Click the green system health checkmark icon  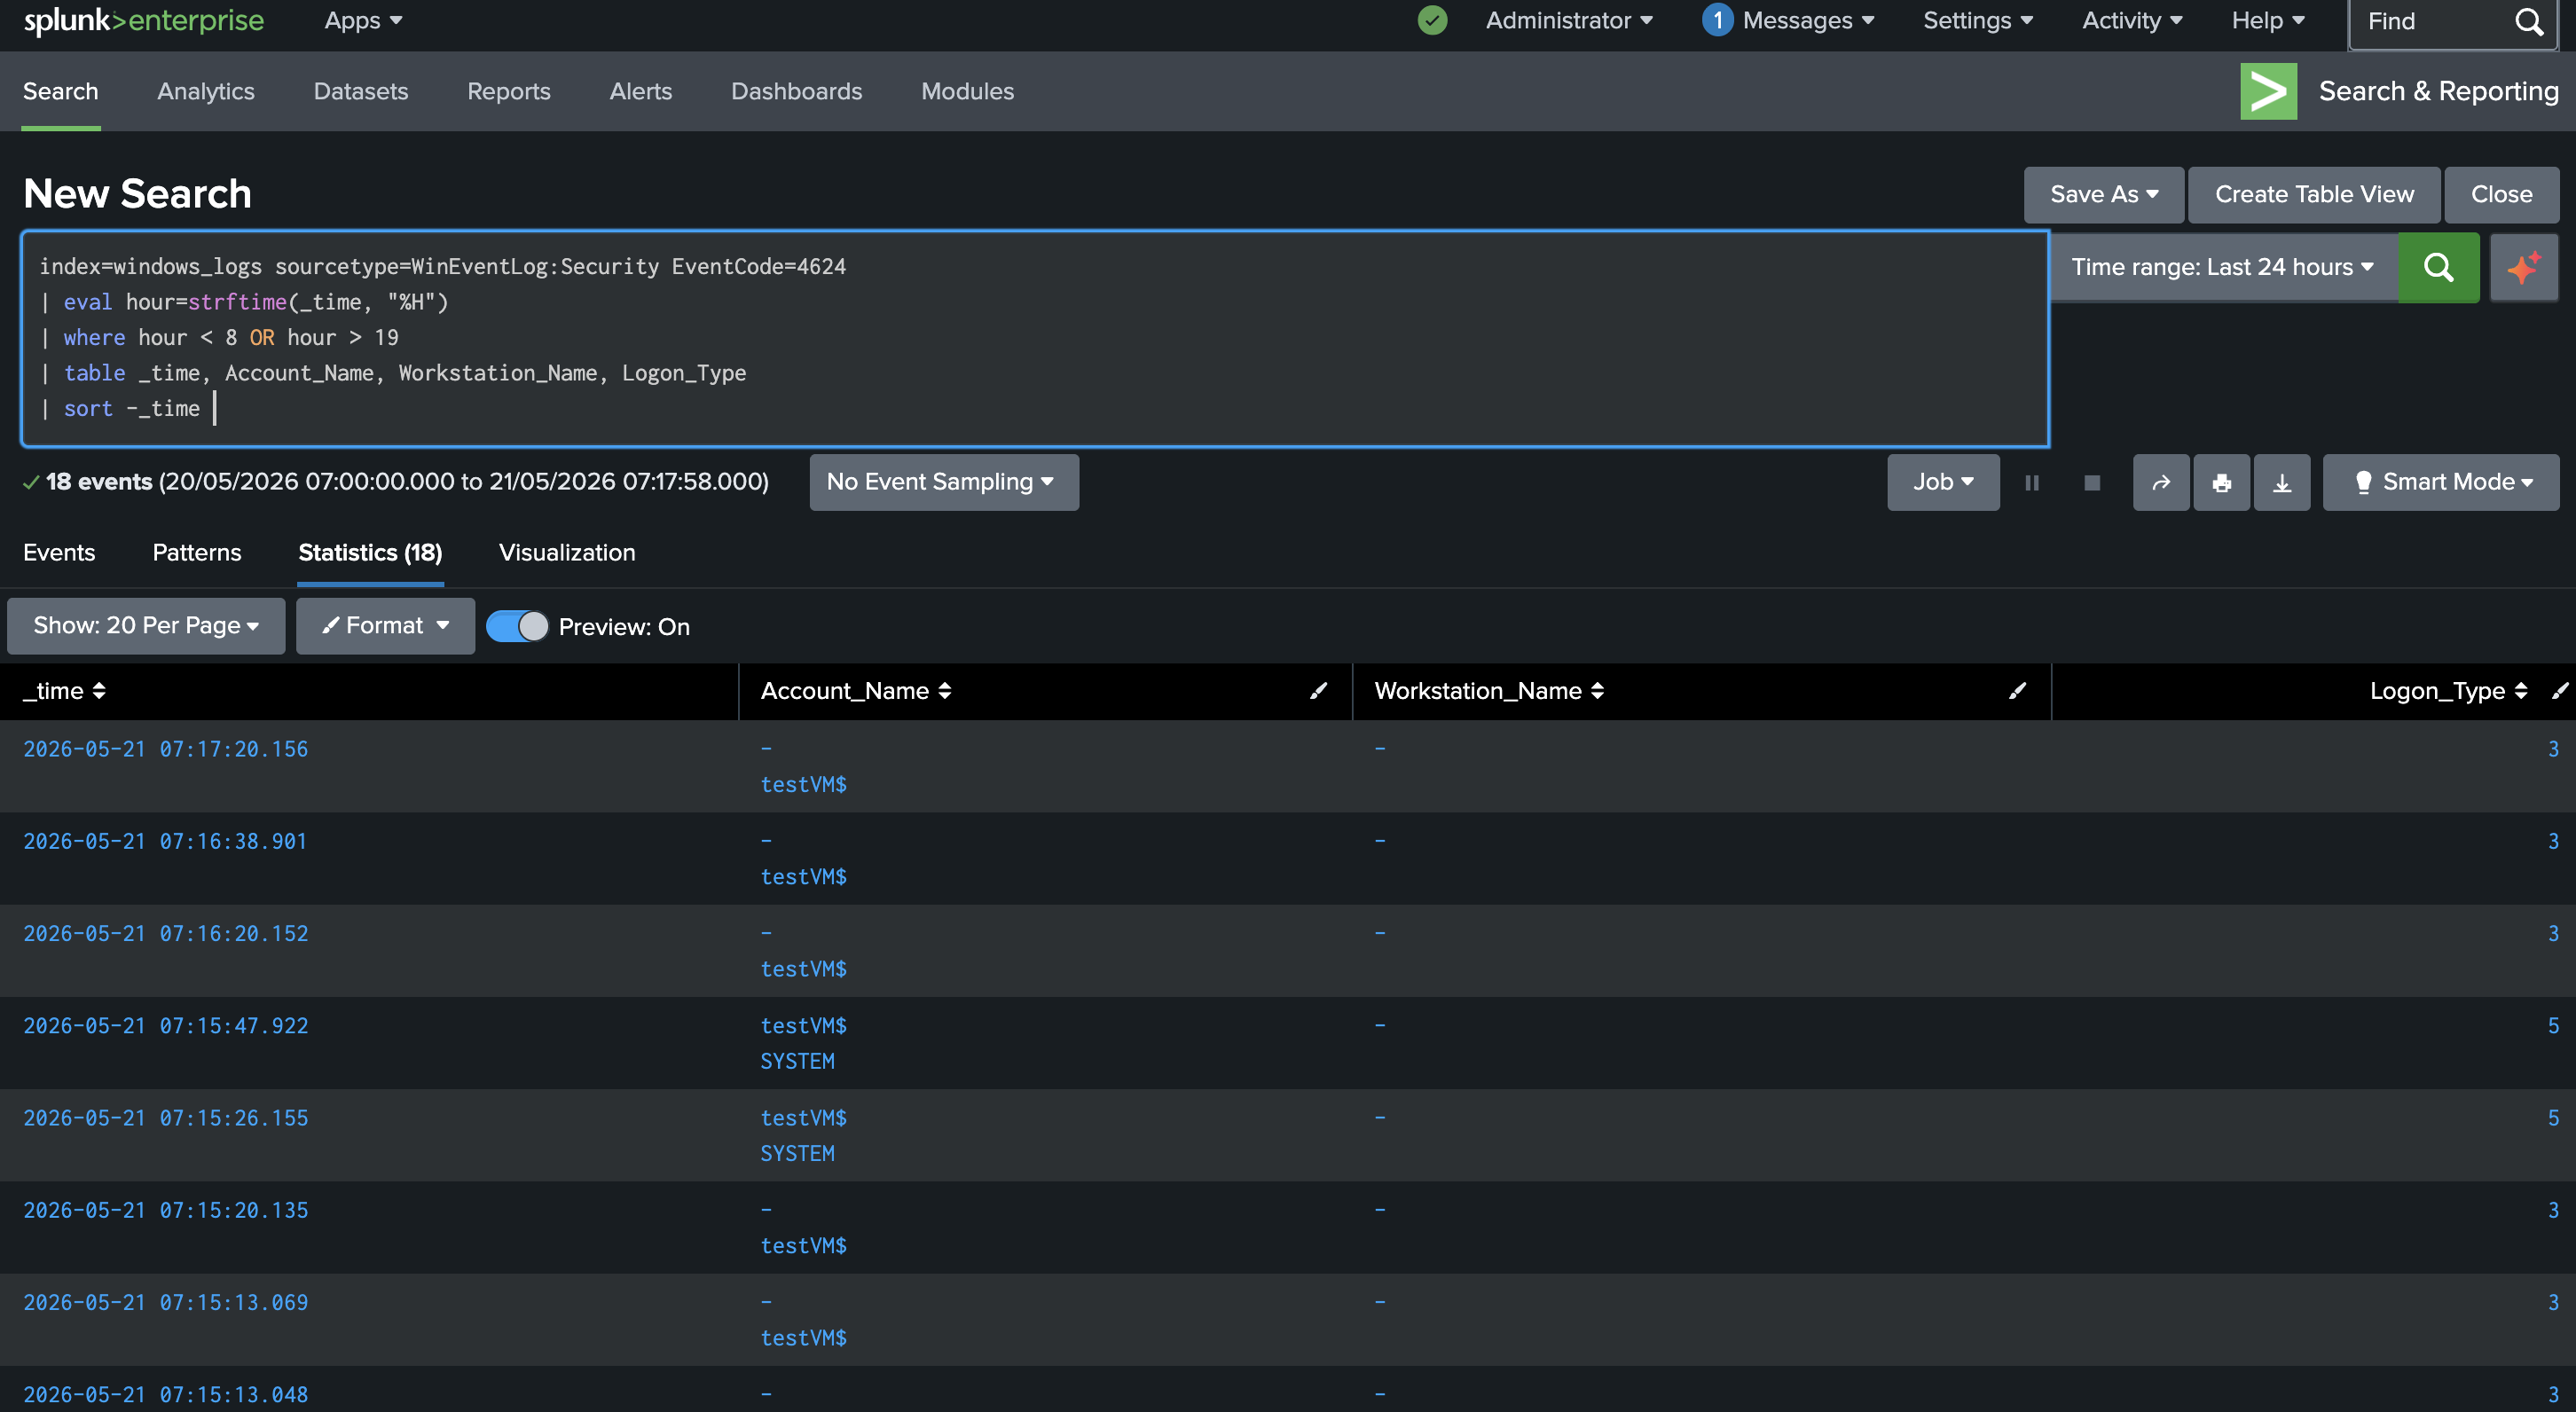click(x=1432, y=20)
